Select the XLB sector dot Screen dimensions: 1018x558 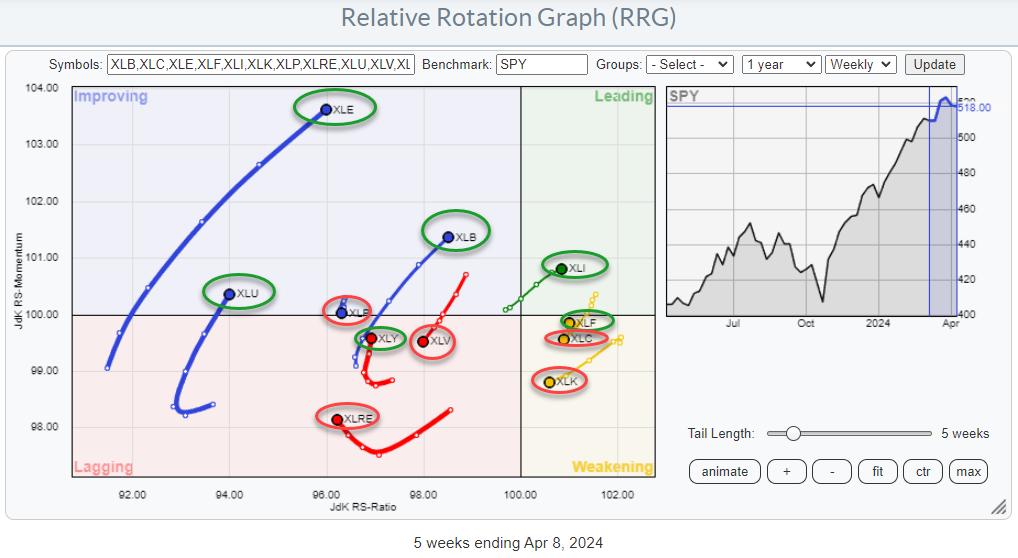(x=448, y=237)
